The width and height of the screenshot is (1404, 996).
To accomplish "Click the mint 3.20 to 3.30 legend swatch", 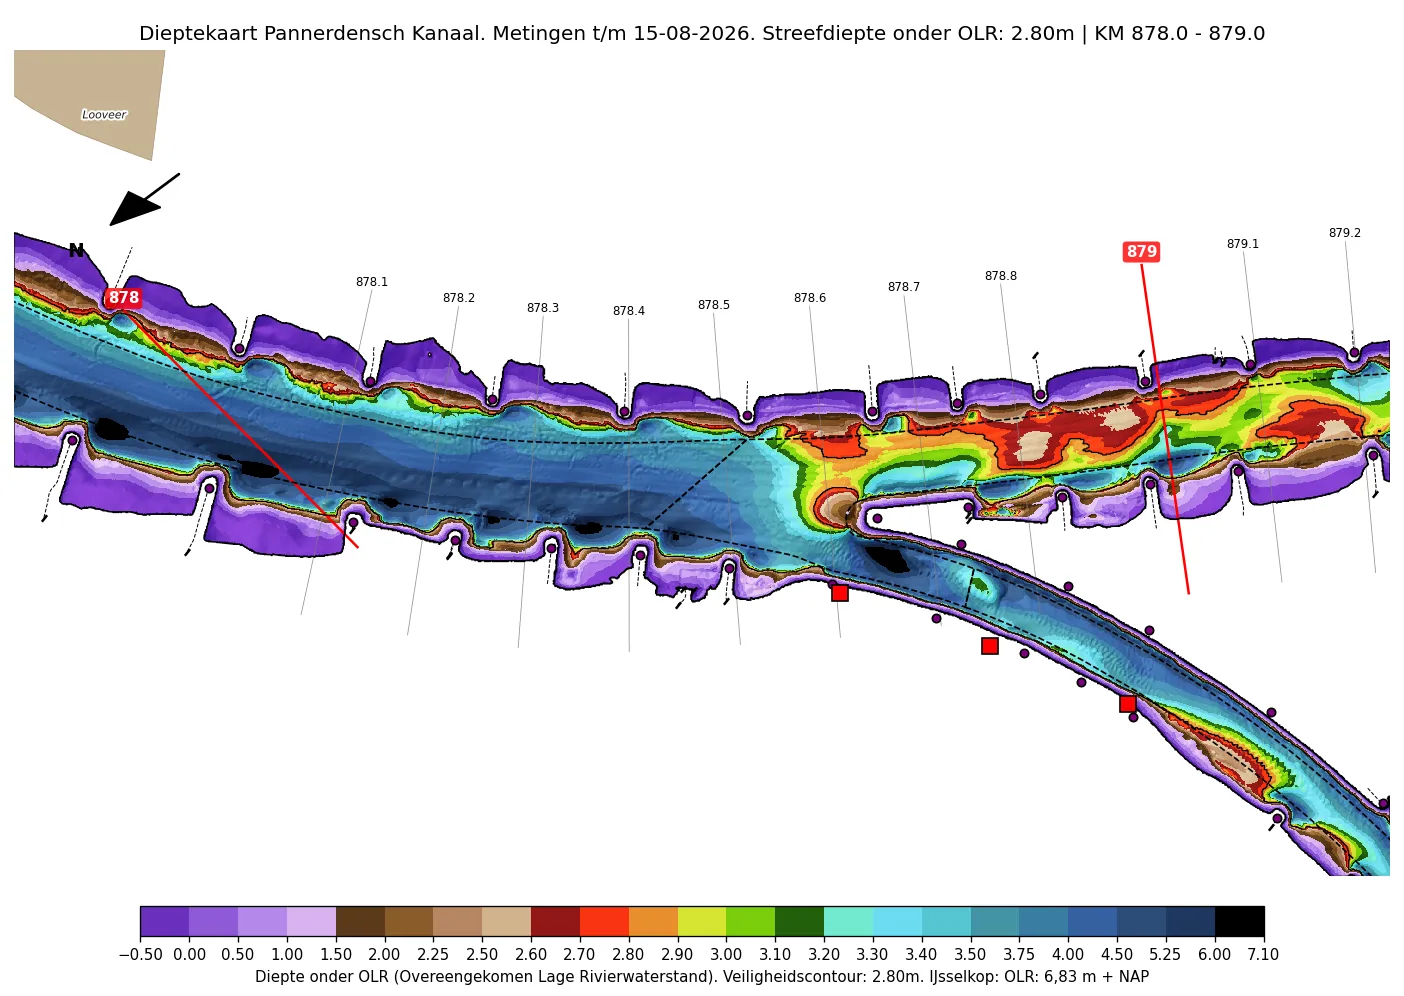I will [x=848, y=921].
